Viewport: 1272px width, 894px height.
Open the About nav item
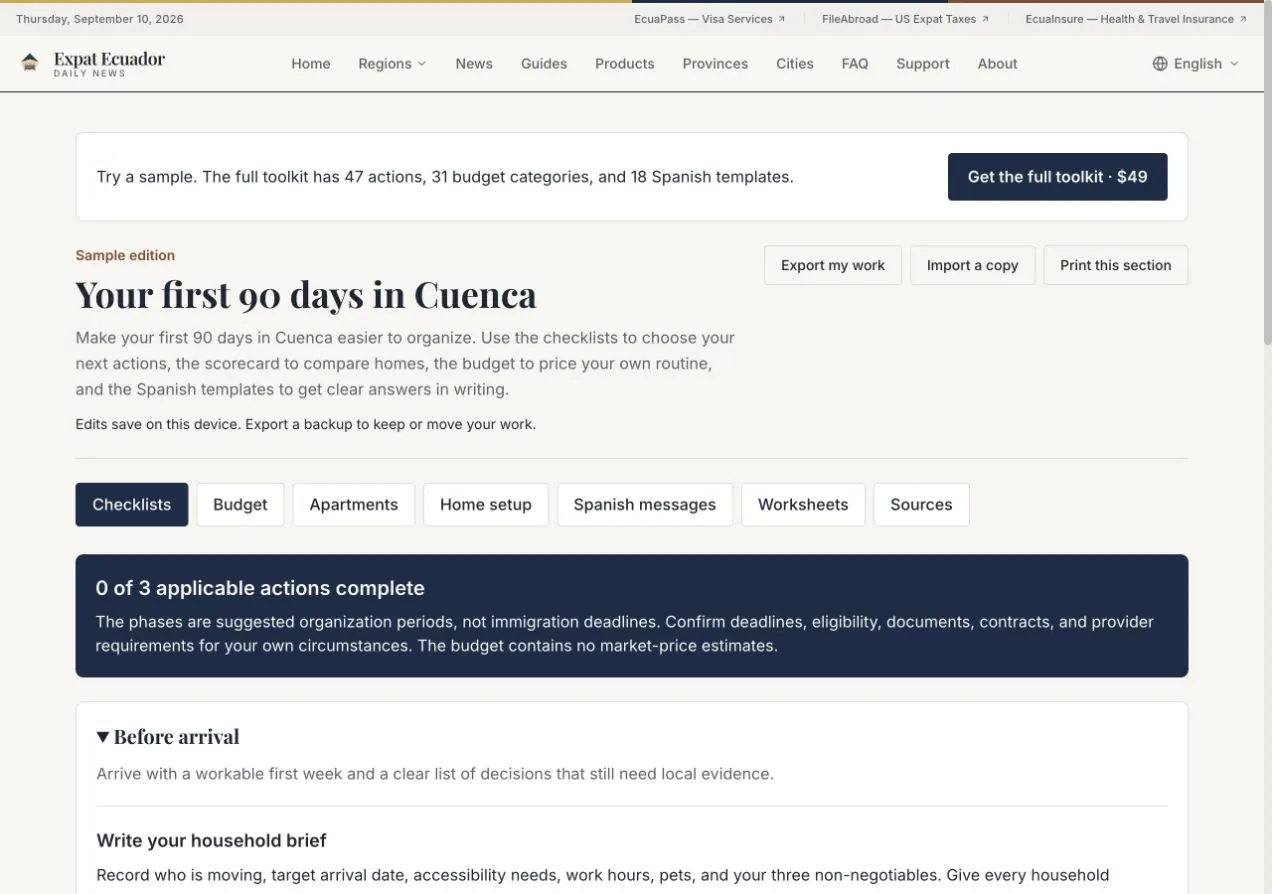(998, 63)
